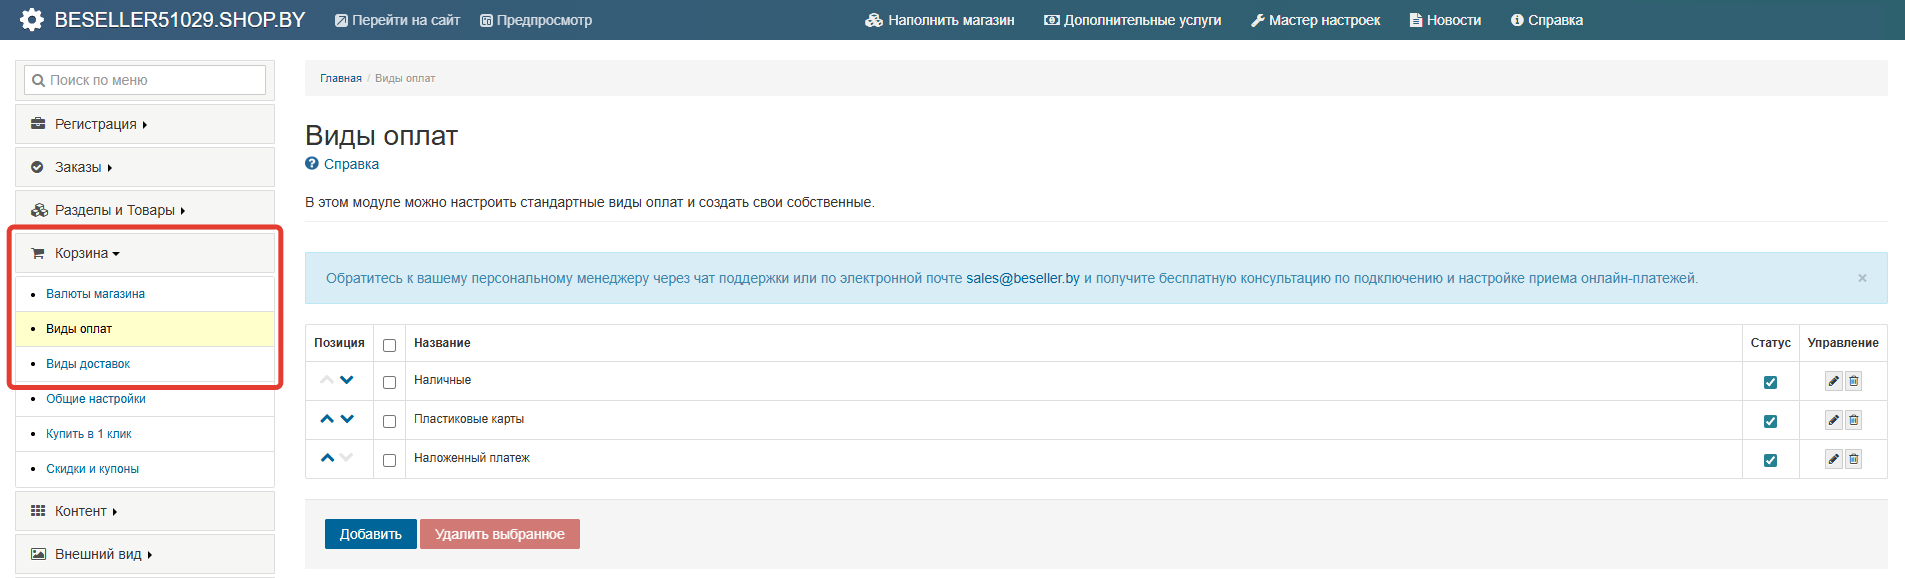This screenshot has height=578, width=1905.
Task: Delete Наличные using trash icon
Action: 1853,381
